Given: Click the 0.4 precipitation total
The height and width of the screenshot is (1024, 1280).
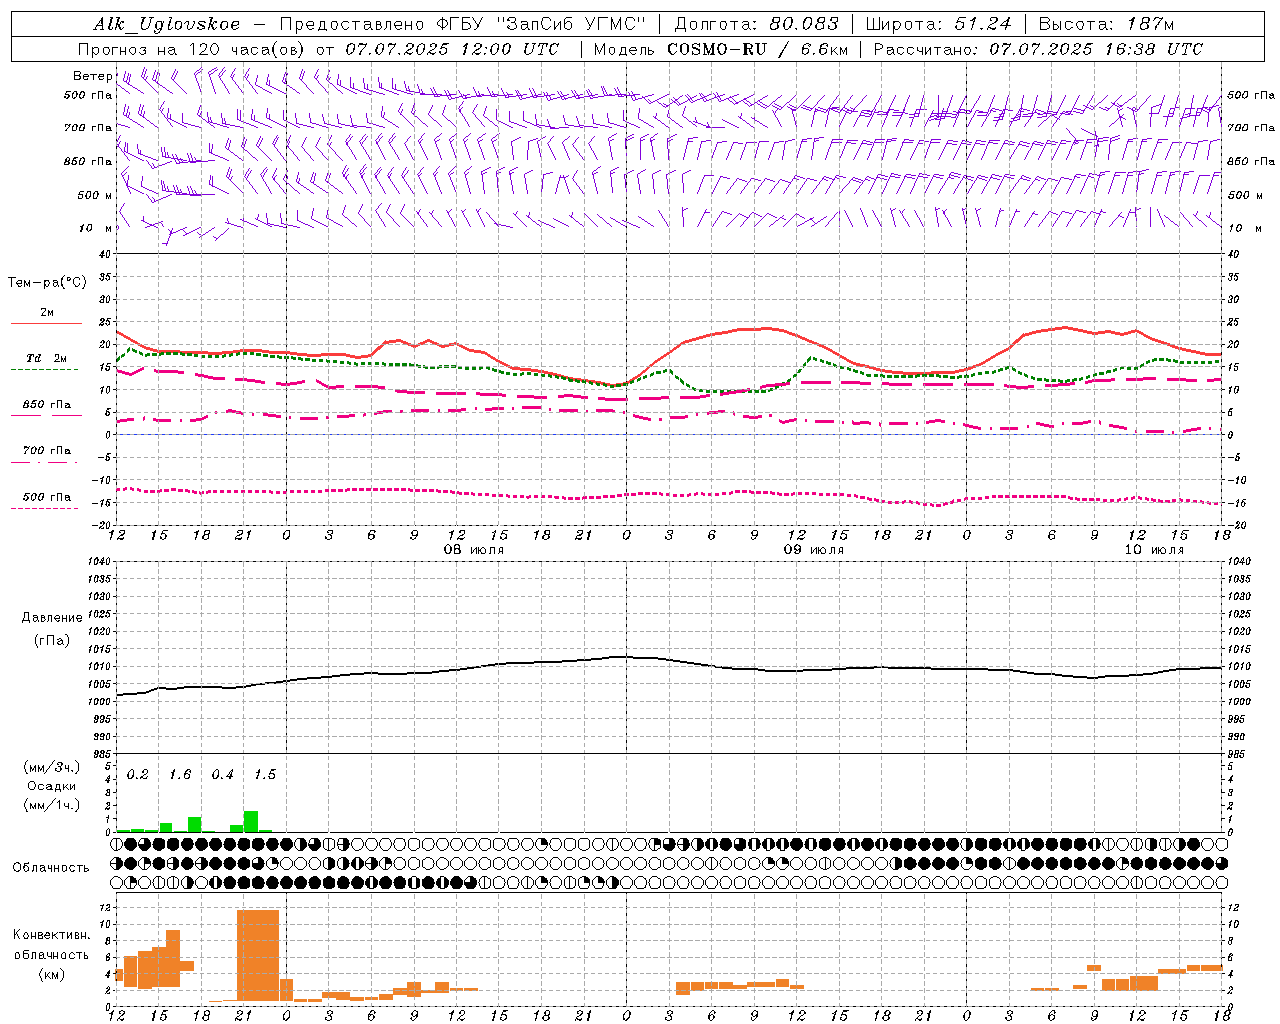Looking at the screenshot, I should (222, 775).
